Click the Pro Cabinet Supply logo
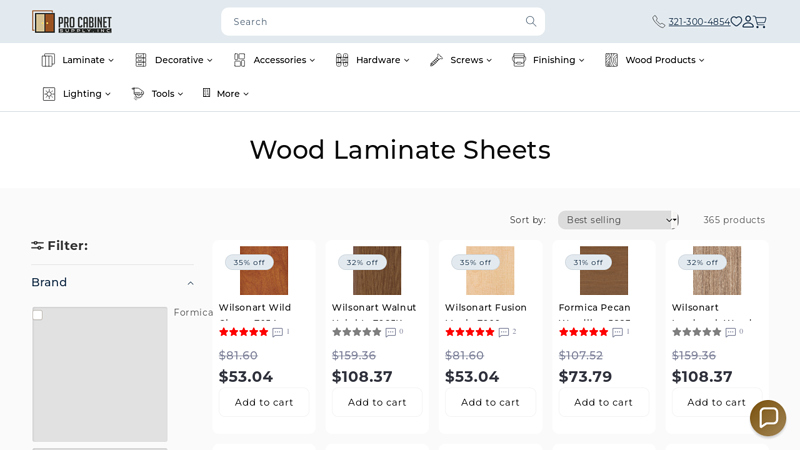This screenshot has width=800, height=450. (71, 22)
